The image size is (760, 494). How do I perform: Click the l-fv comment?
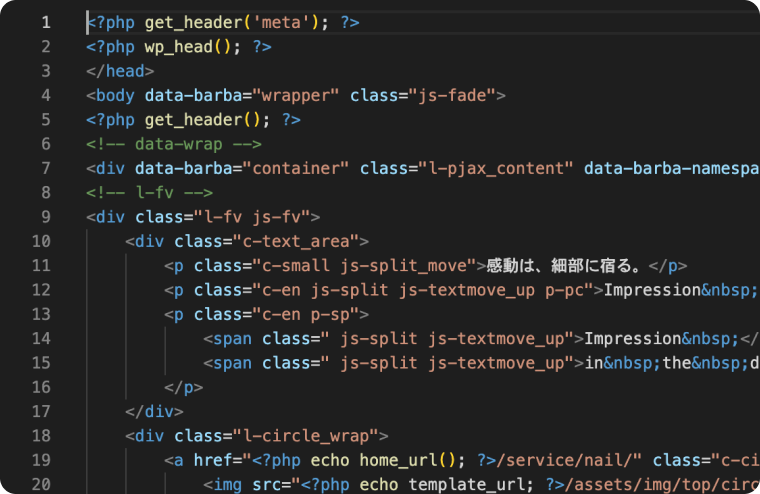coord(149,192)
